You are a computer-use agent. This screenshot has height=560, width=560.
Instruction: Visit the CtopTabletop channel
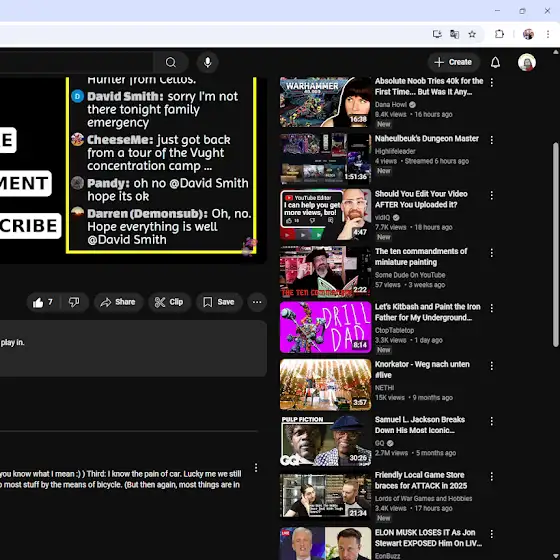click(394, 330)
